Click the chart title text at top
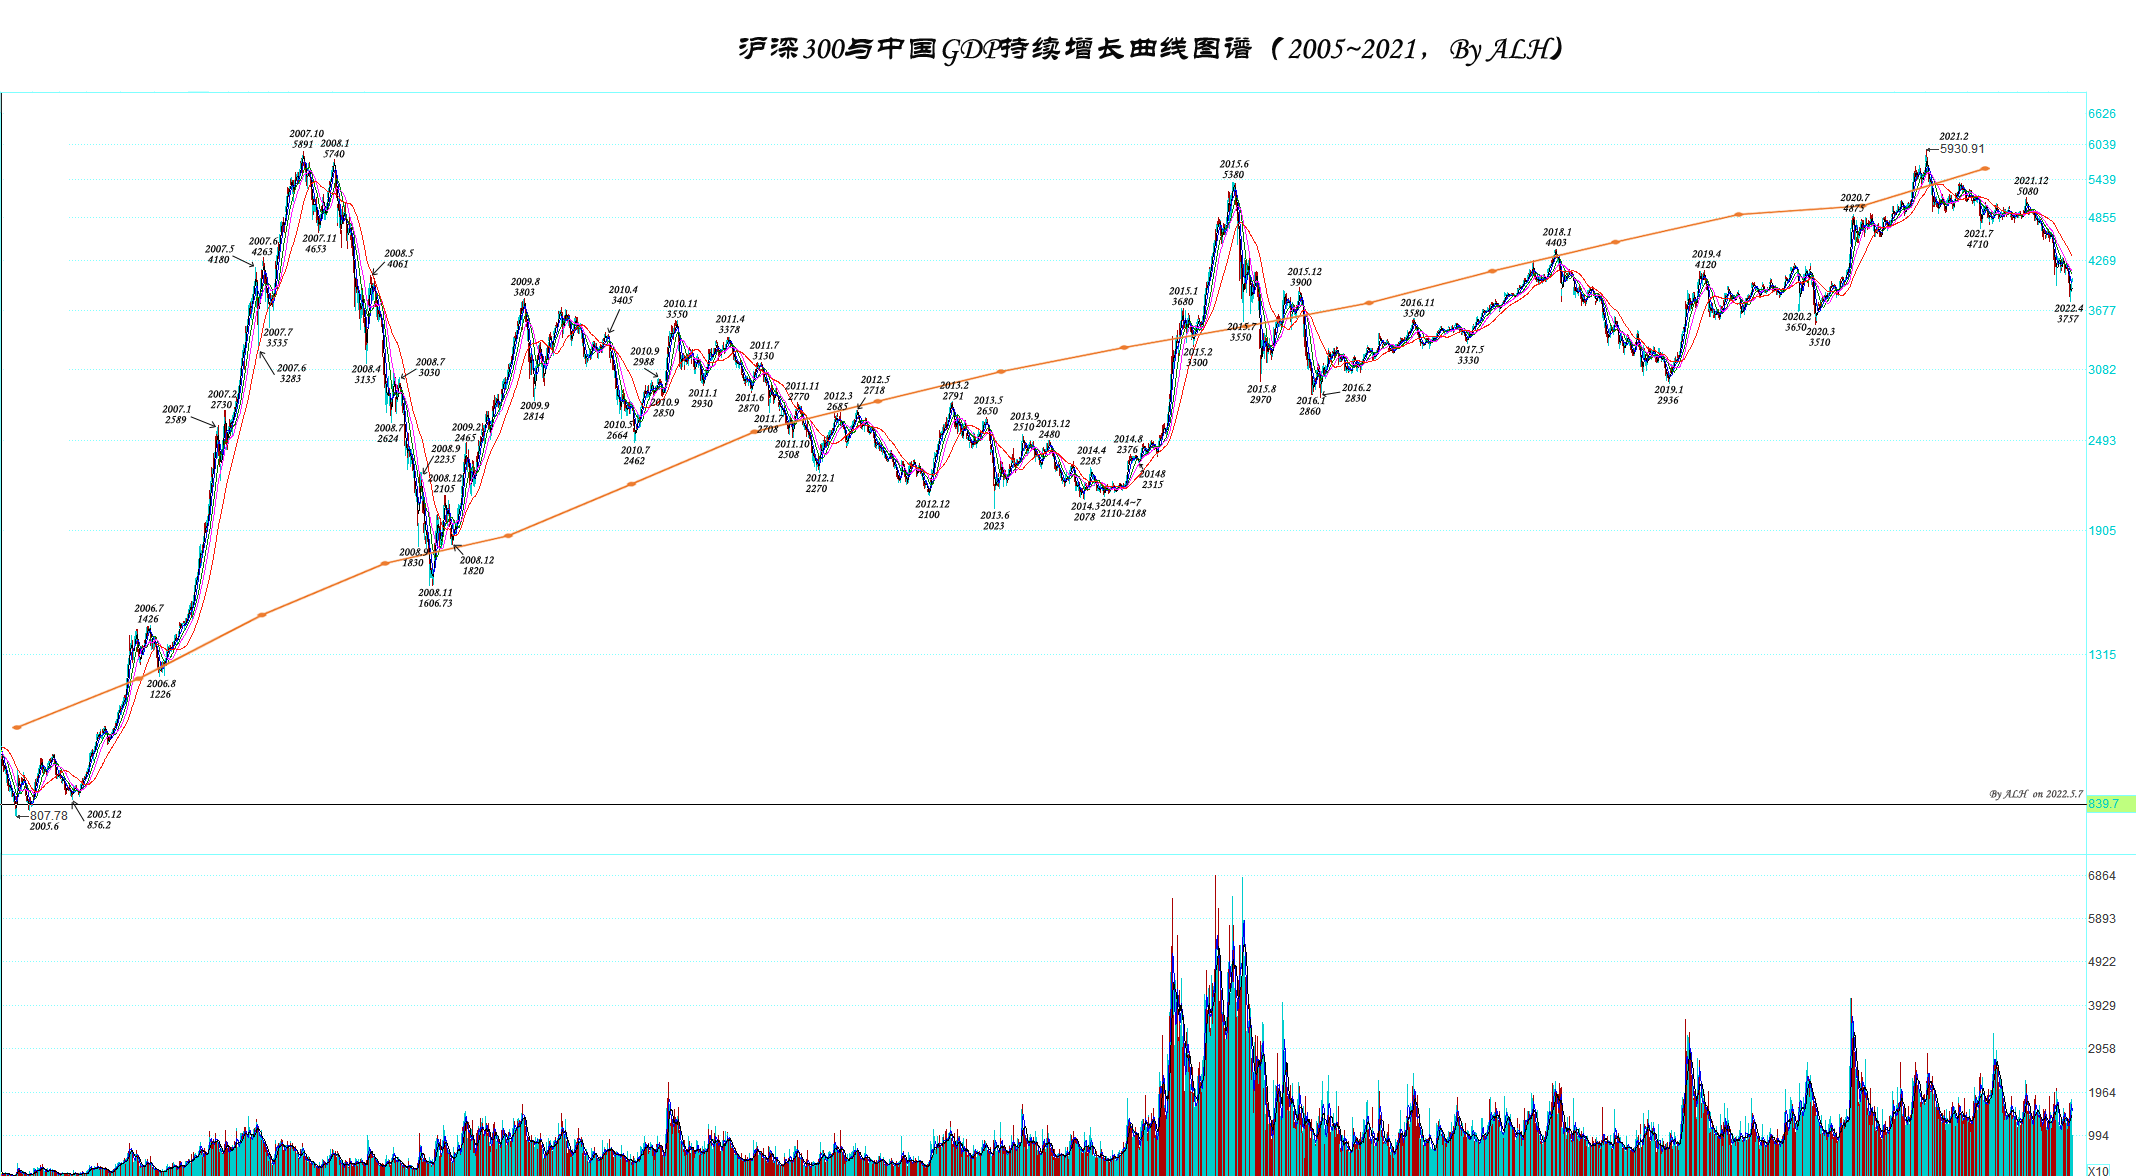 pyautogui.click(x=1150, y=49)
